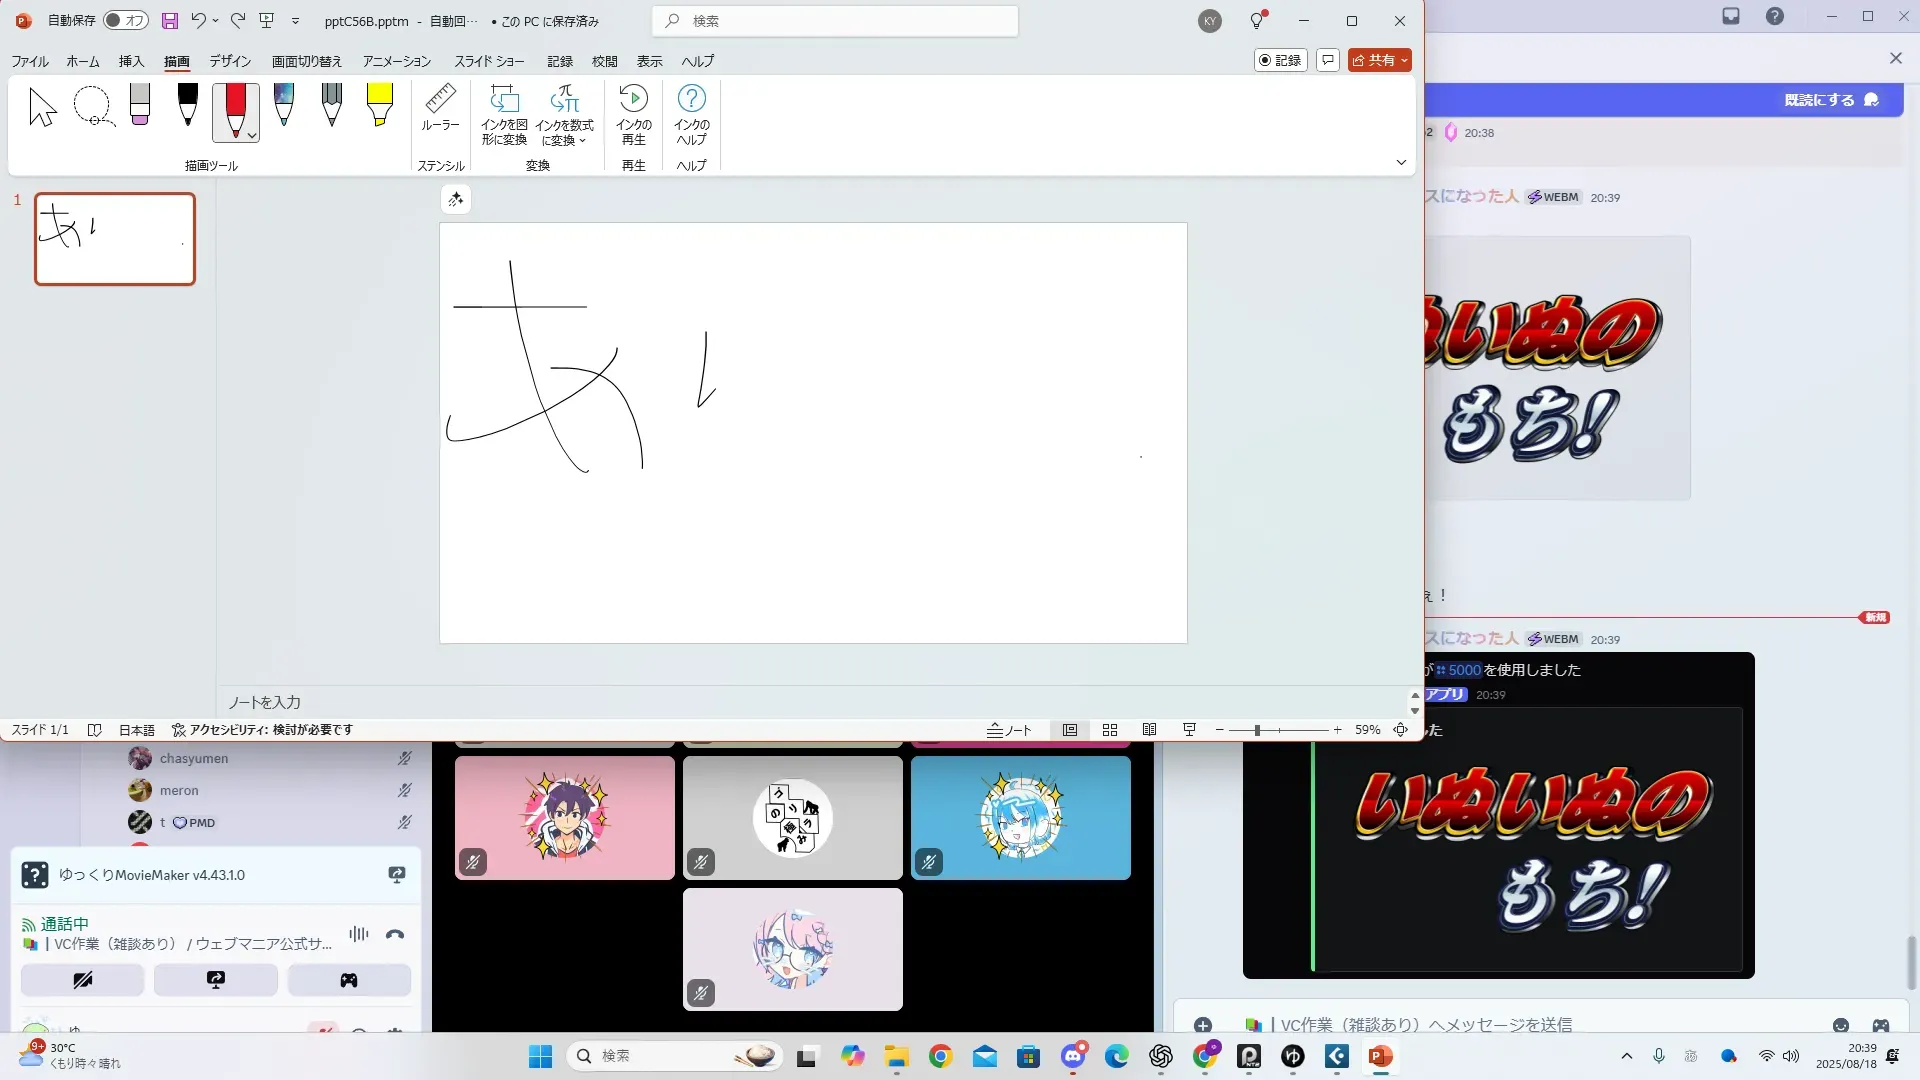
Task: Select the eraser tool
Action: pos(140,104)
